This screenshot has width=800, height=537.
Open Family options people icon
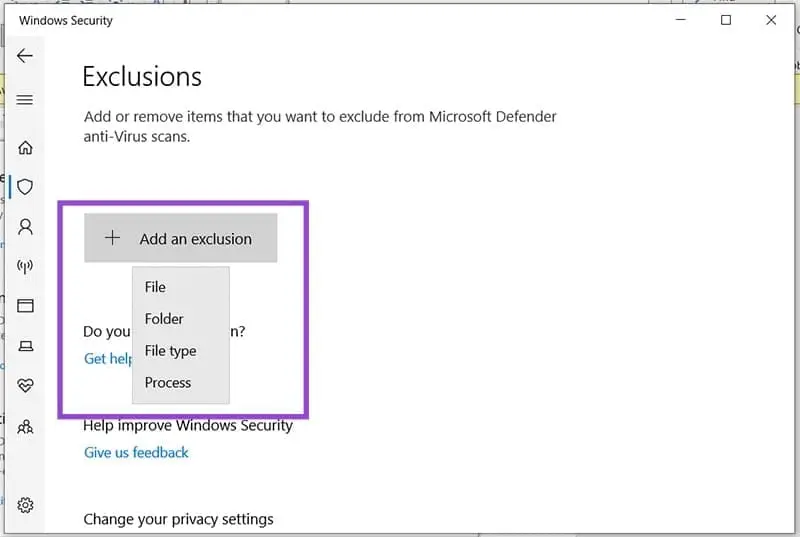[25, 427]
